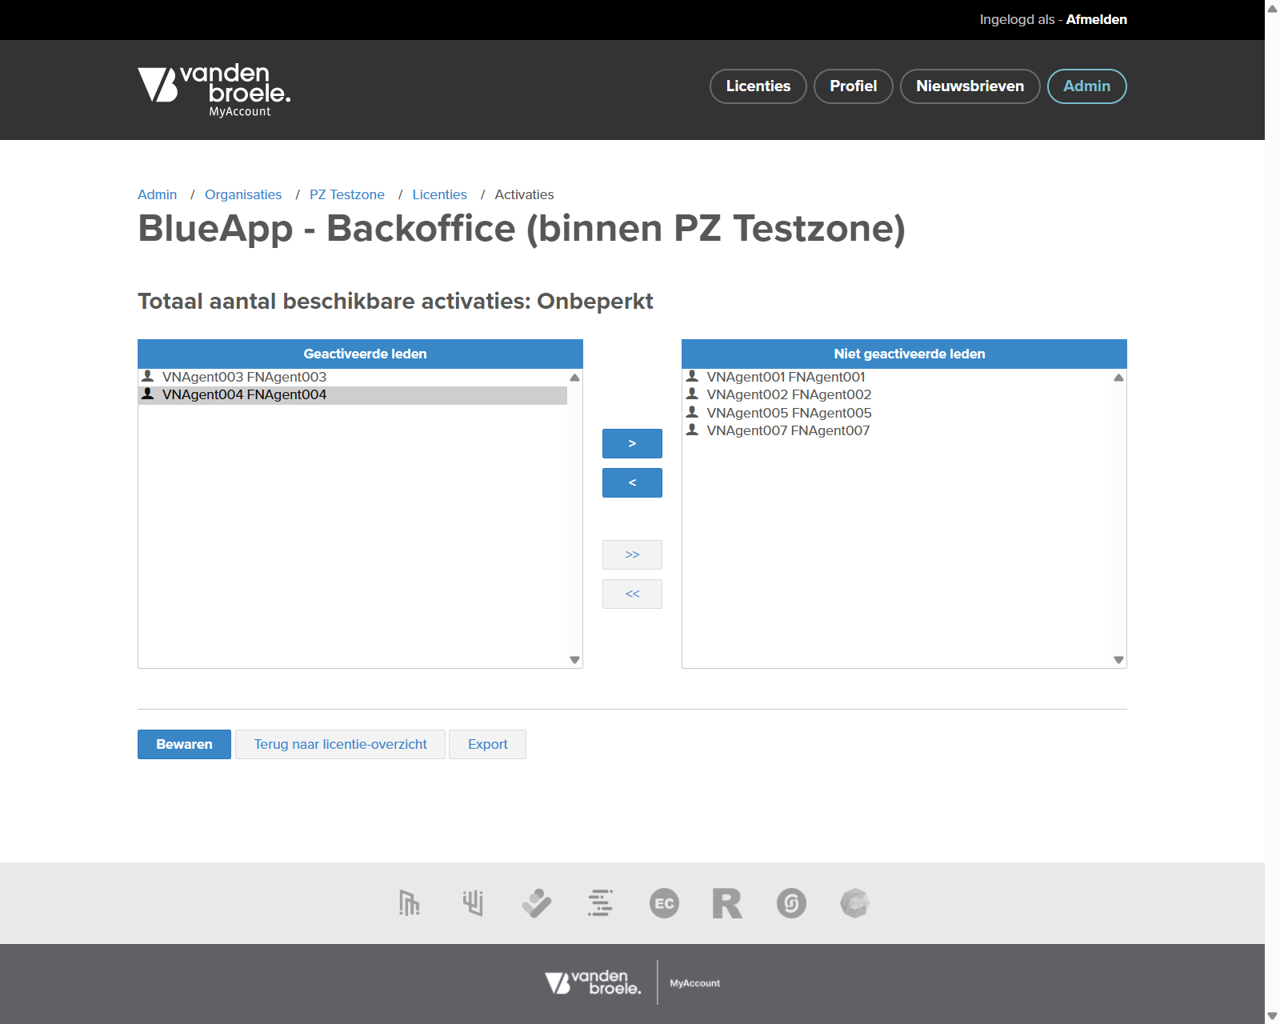Click the footer R letter icon
Image resolution: width=1280 pixels, height=1024 pixels.
(x=727, y=903)
